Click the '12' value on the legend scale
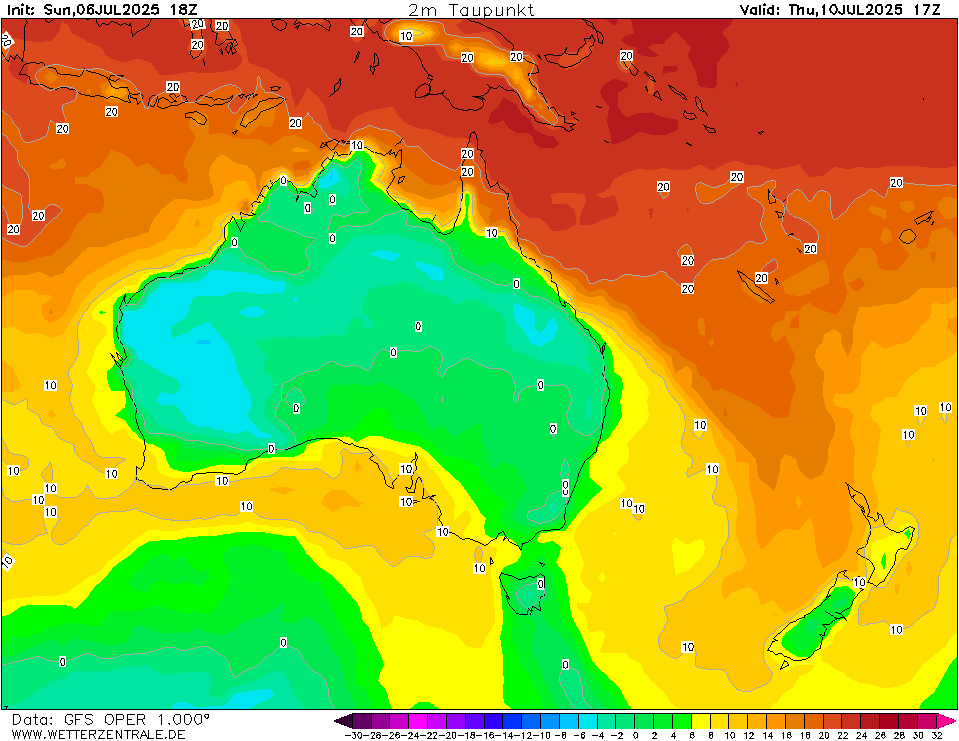959x741 pixels. click(749, 735)
